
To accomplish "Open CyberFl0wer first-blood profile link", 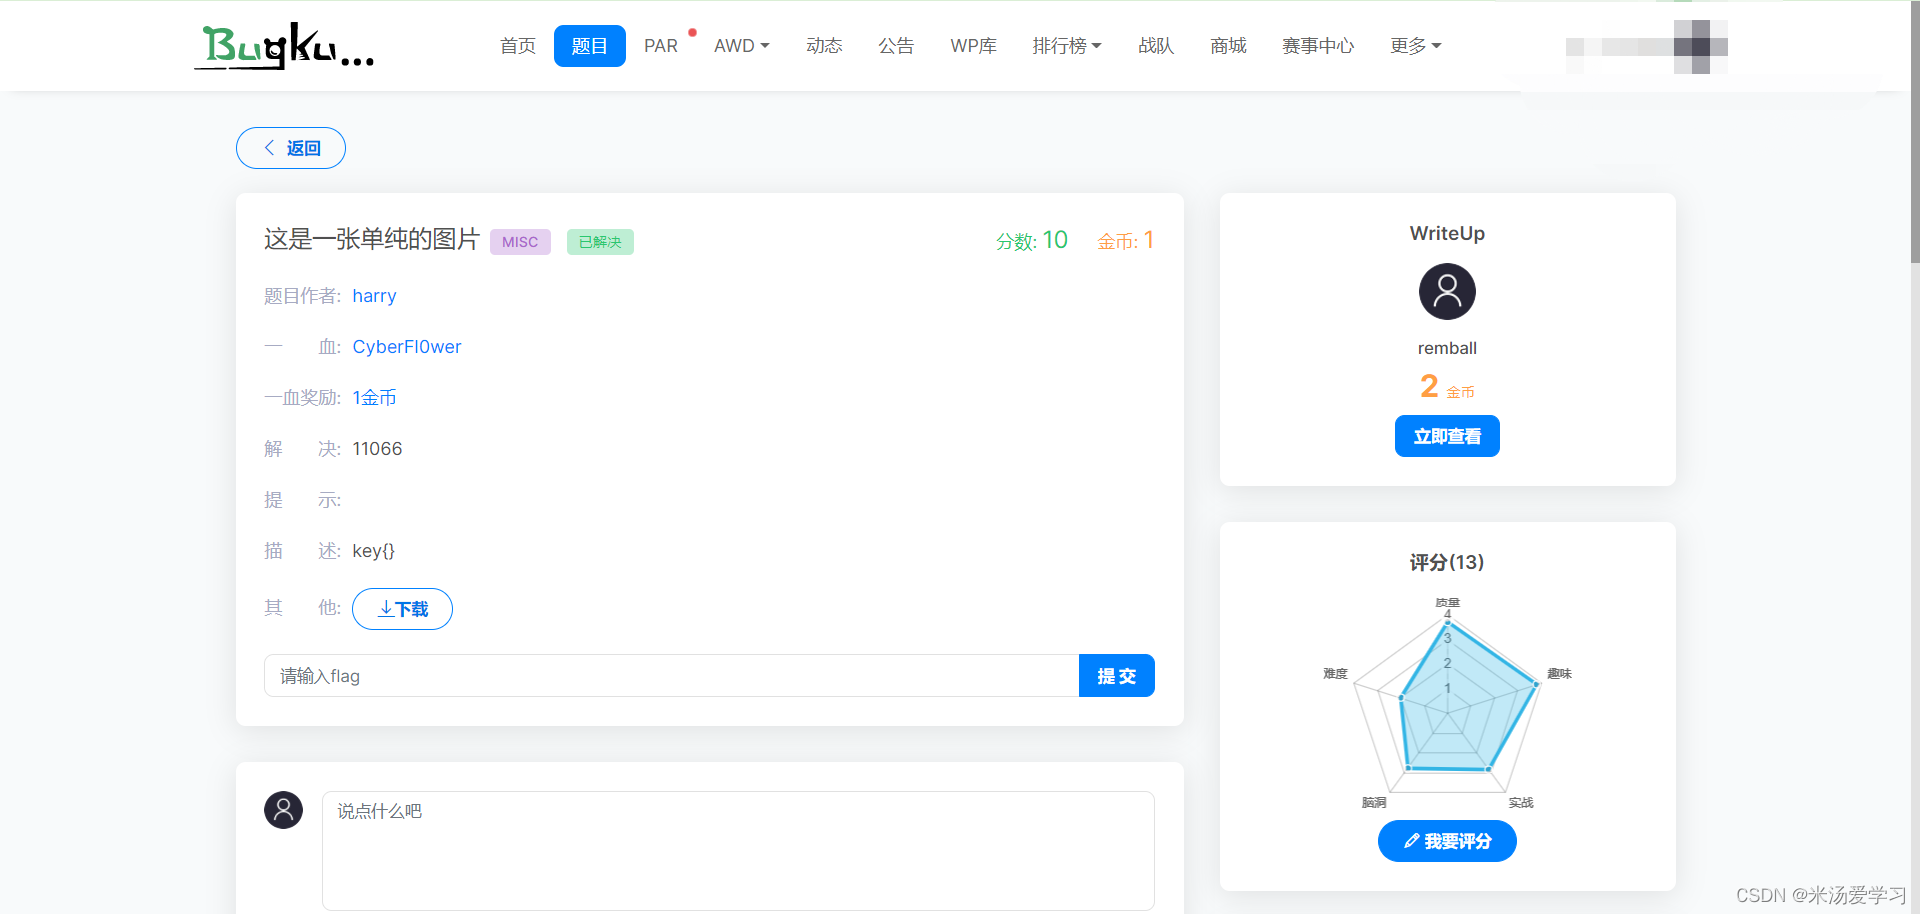I will [x=407, y=347].
